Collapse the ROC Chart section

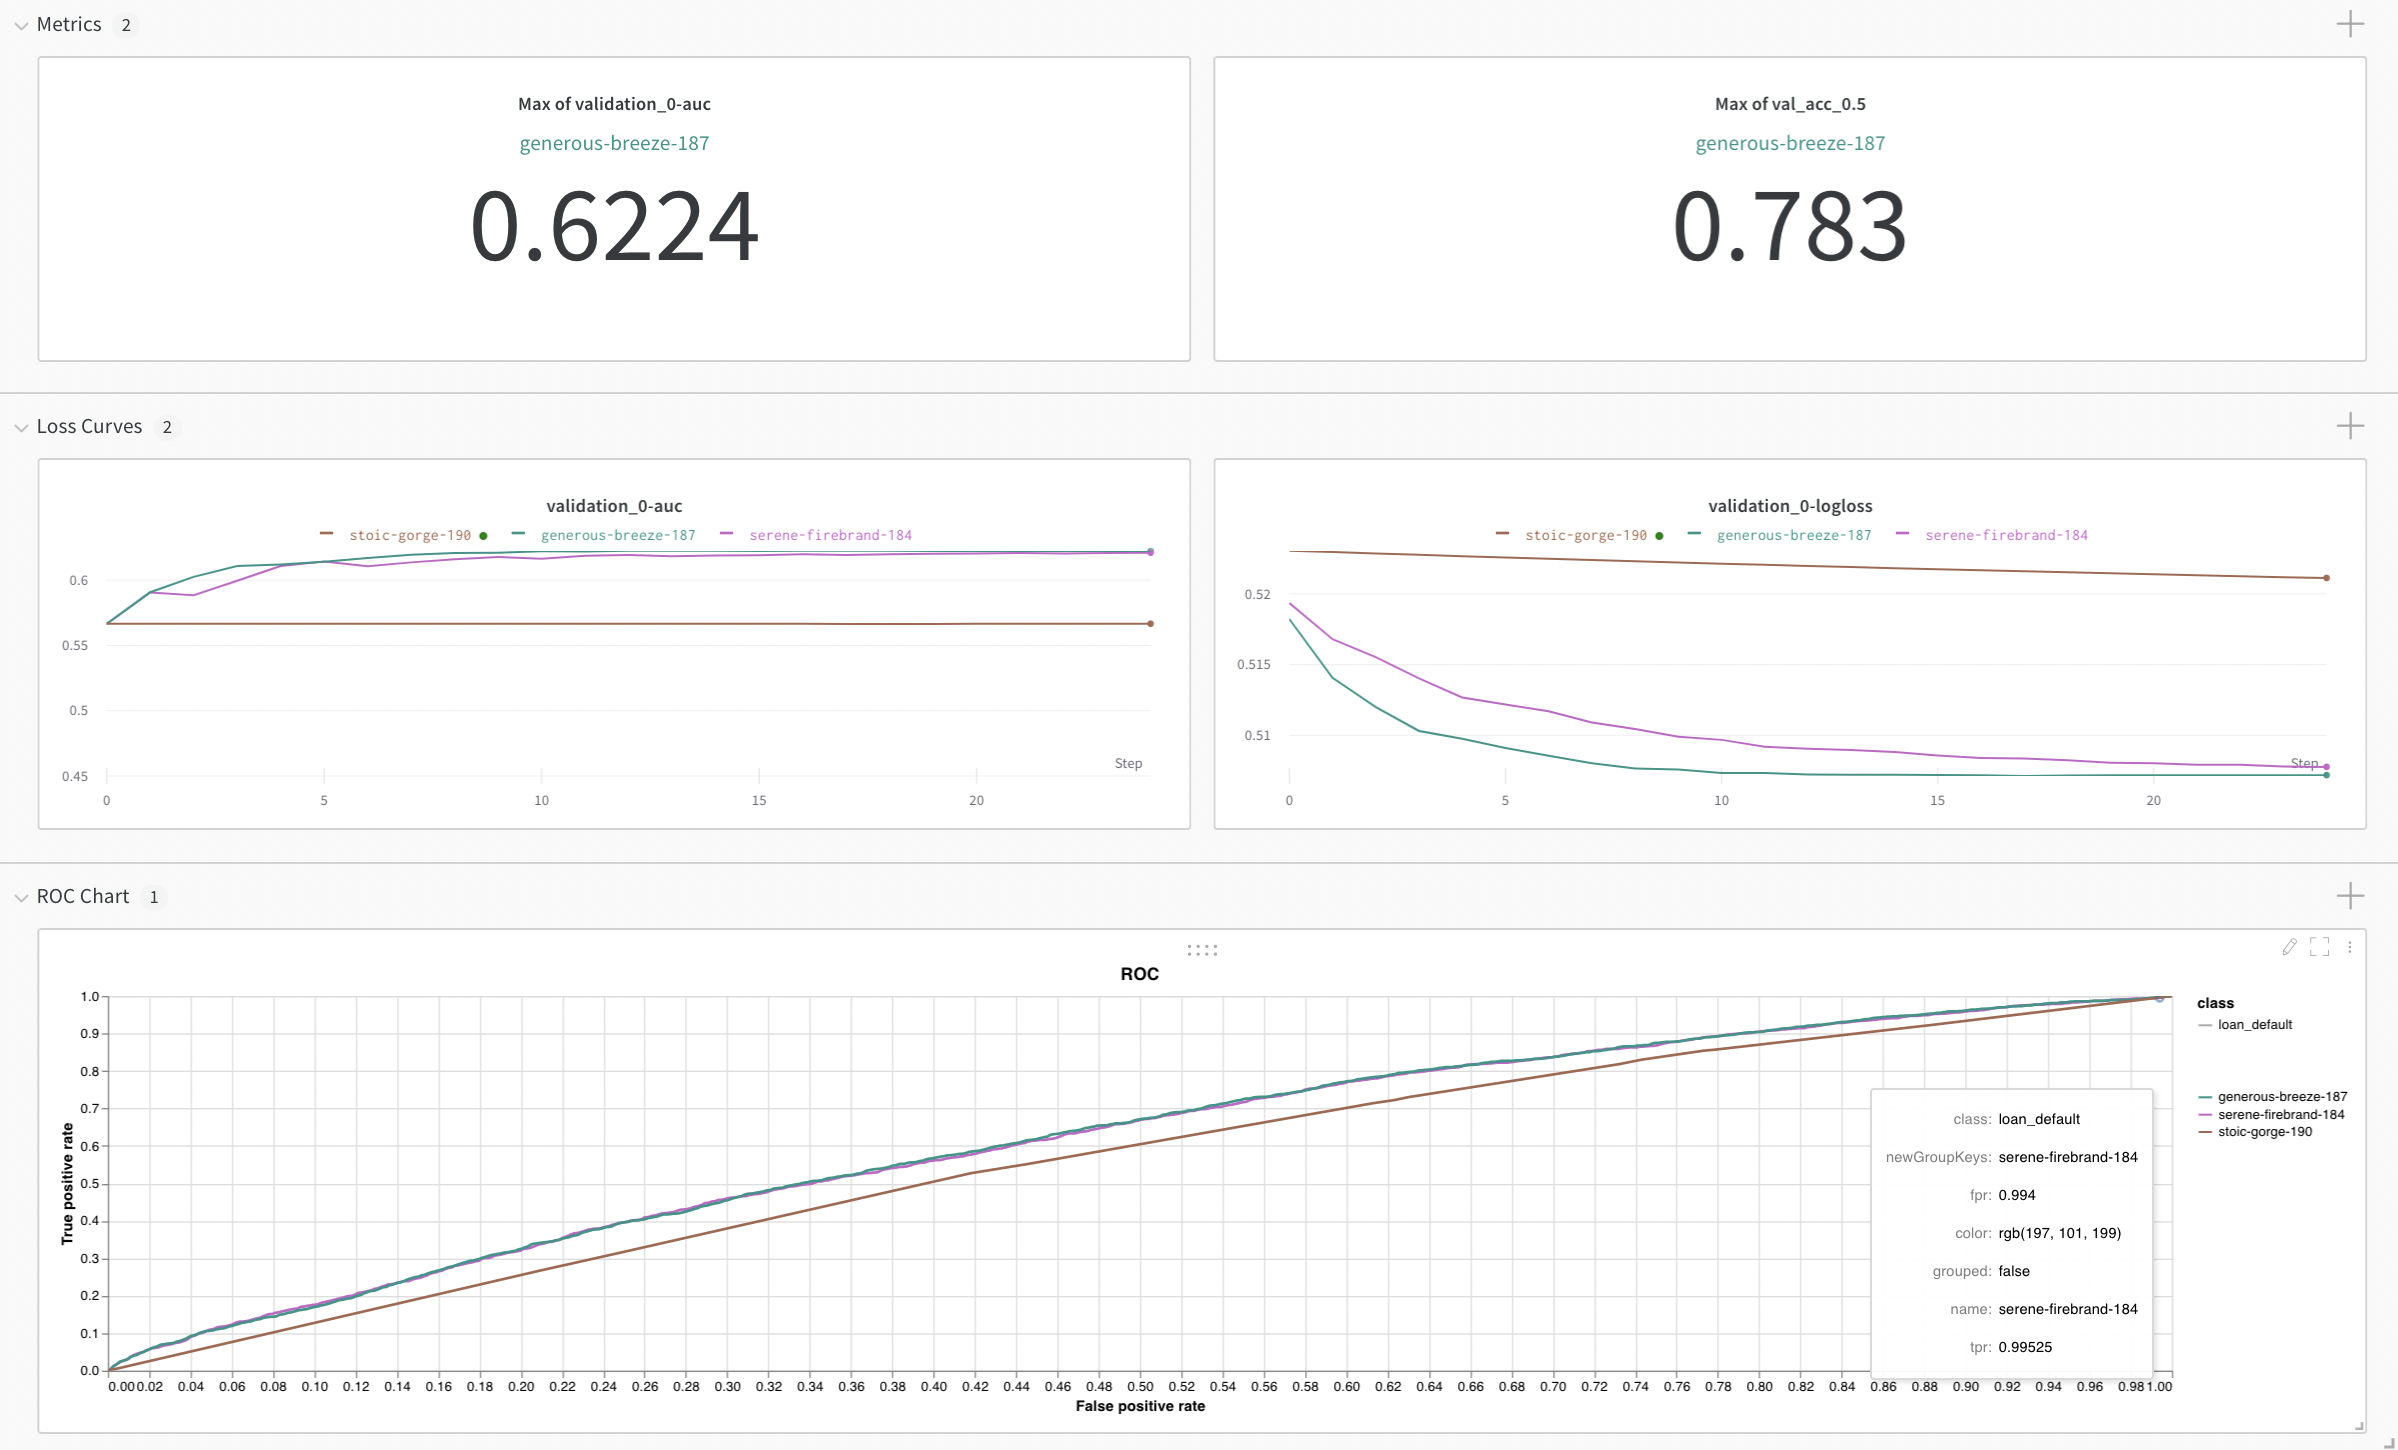pos(22,896)
